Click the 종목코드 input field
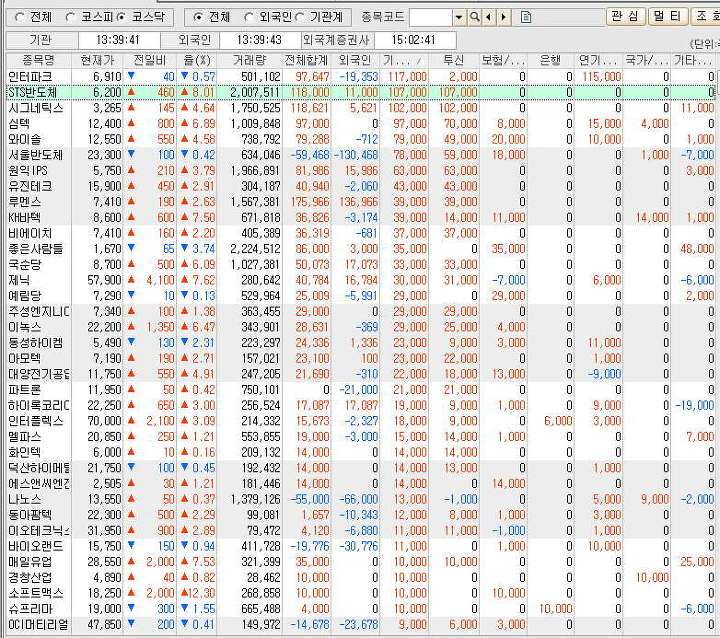Viewport: 720px width, 638px height. click(431, 17)
